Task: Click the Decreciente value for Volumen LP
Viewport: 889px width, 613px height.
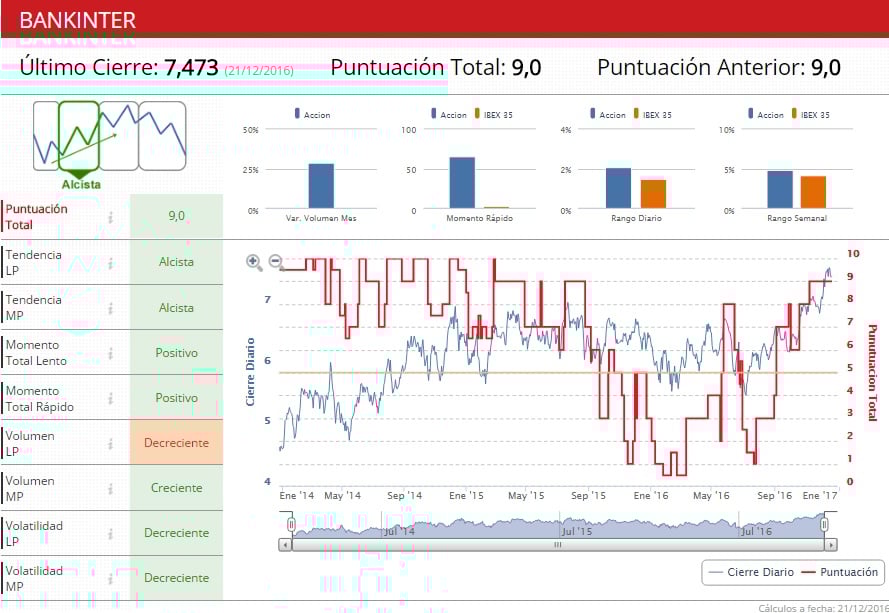Action: [176, 442]
